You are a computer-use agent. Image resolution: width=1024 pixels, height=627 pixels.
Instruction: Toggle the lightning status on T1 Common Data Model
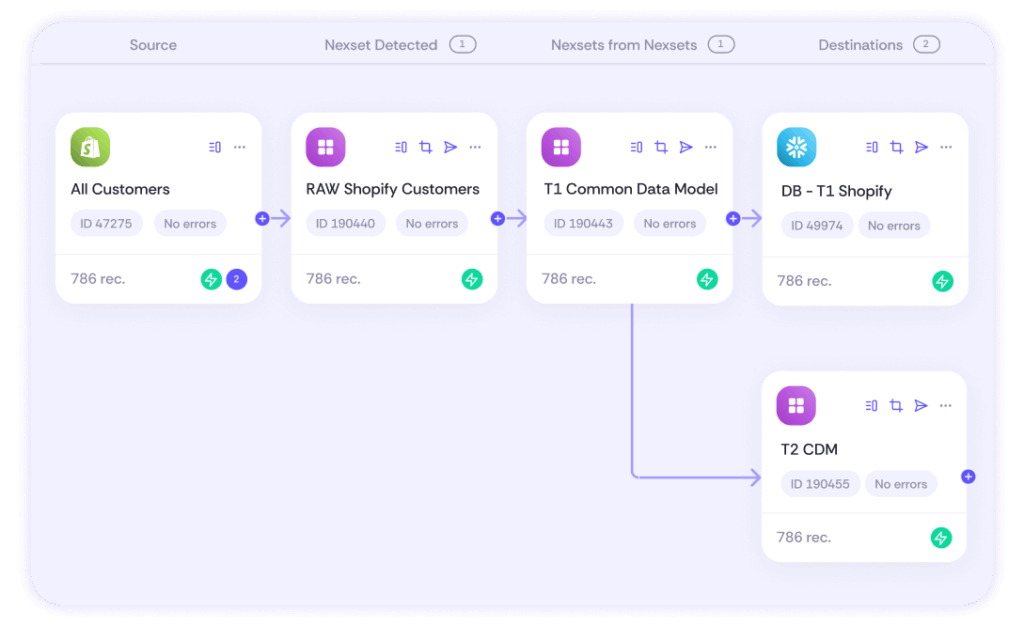(x=708, y=279)
